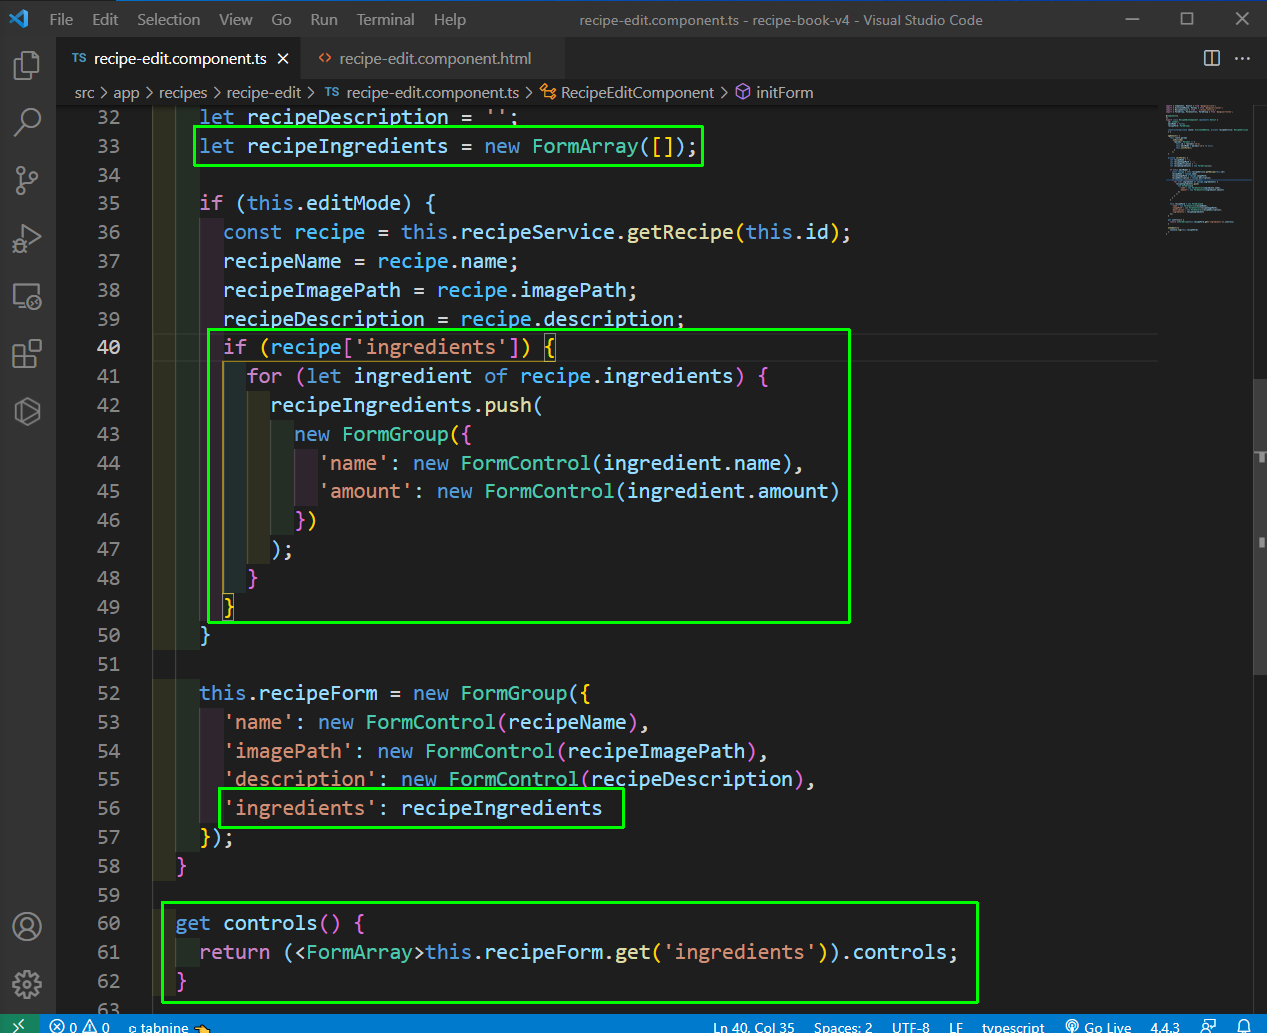This screenshot has height=1033, width=1267.
Task: Click "get('ingredients')" on line 61
Action: [x=722, y=952]
